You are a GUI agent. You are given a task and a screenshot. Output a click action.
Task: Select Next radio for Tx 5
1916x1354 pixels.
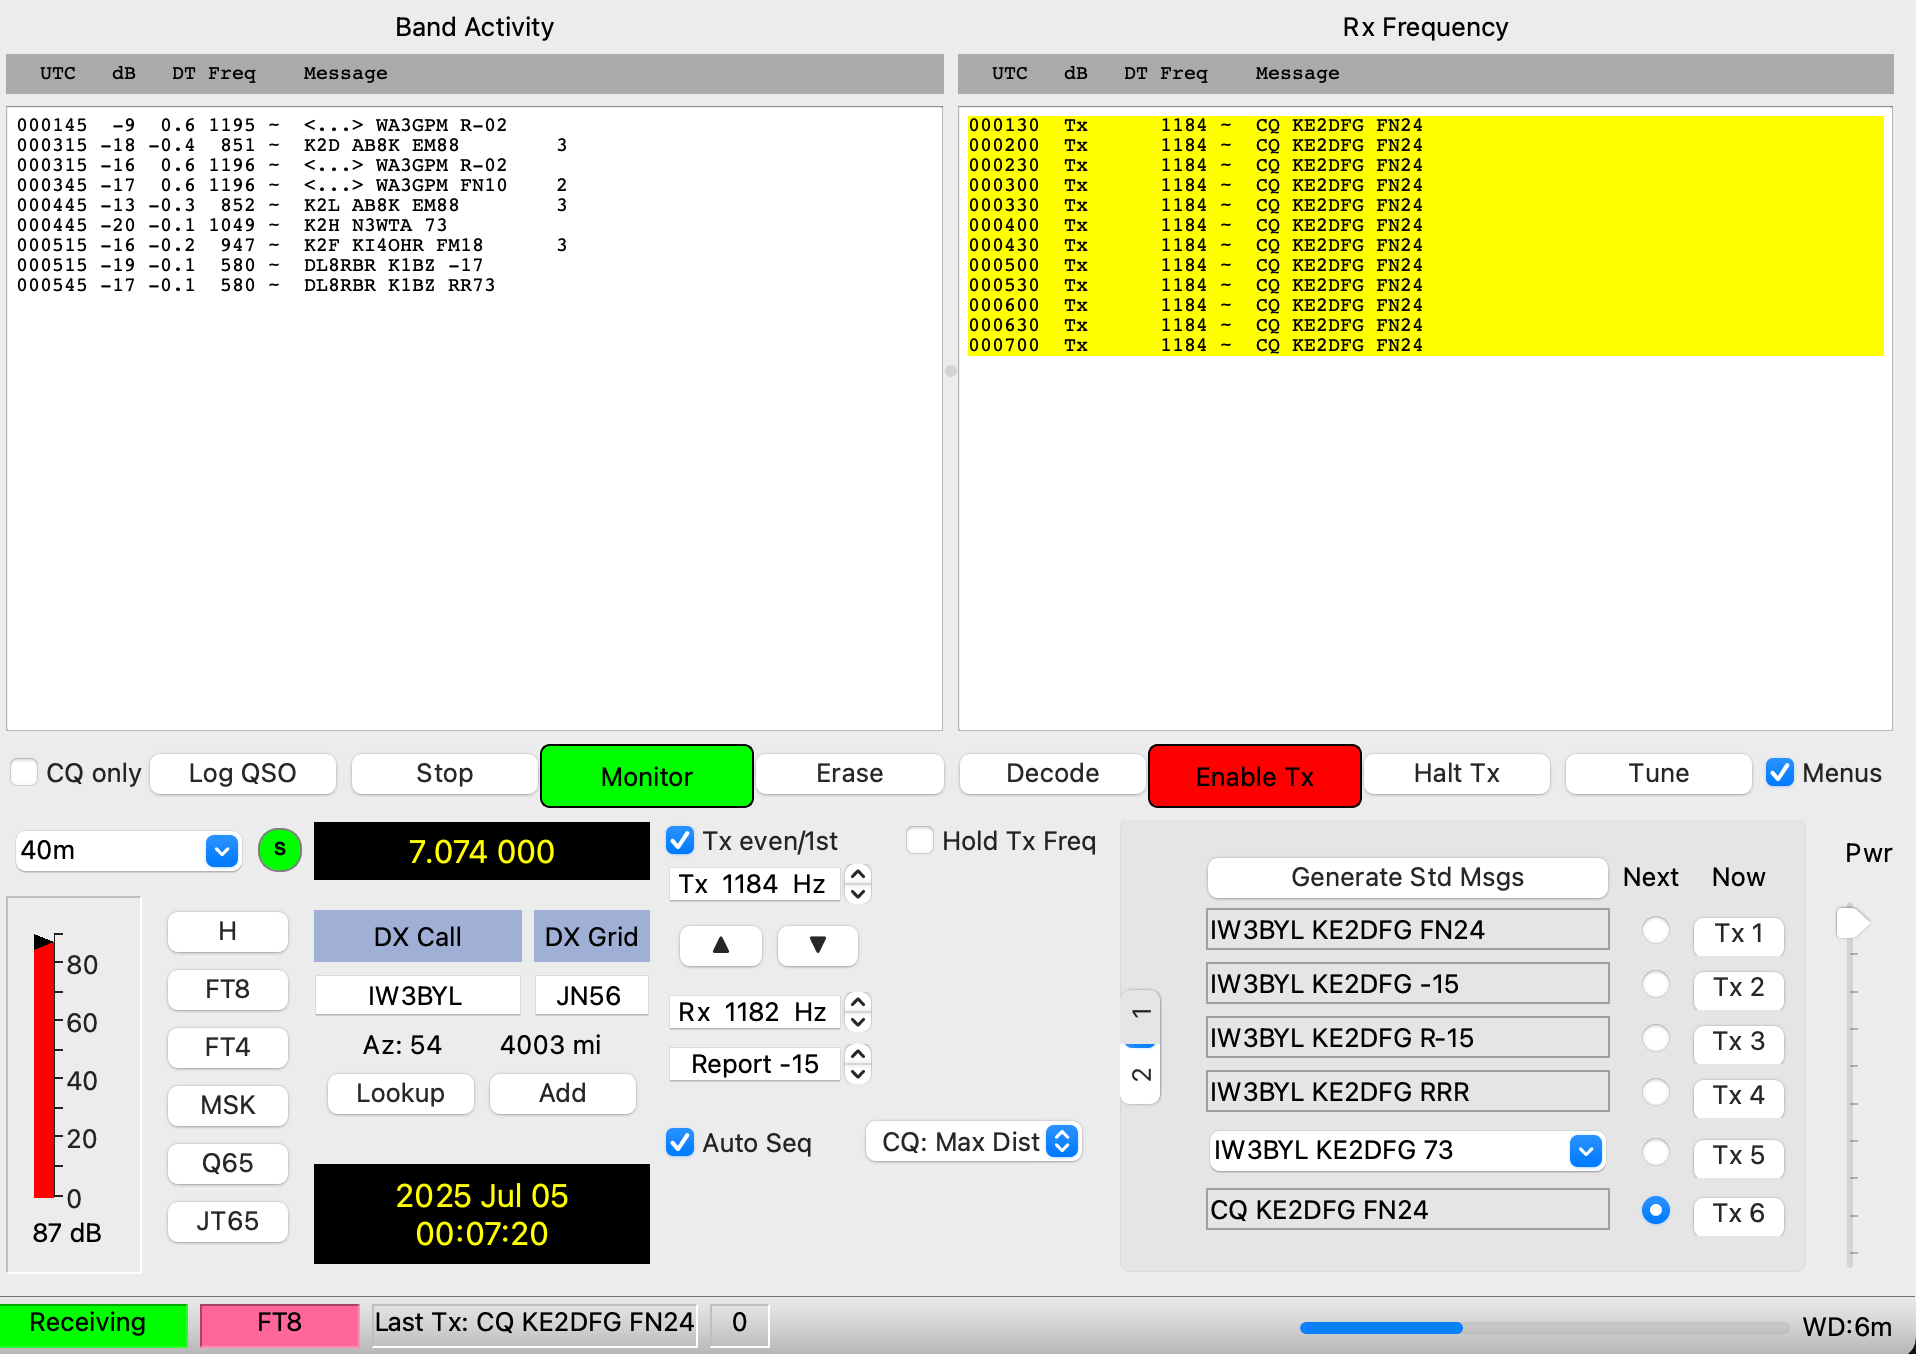[x=1656, y=1152]
